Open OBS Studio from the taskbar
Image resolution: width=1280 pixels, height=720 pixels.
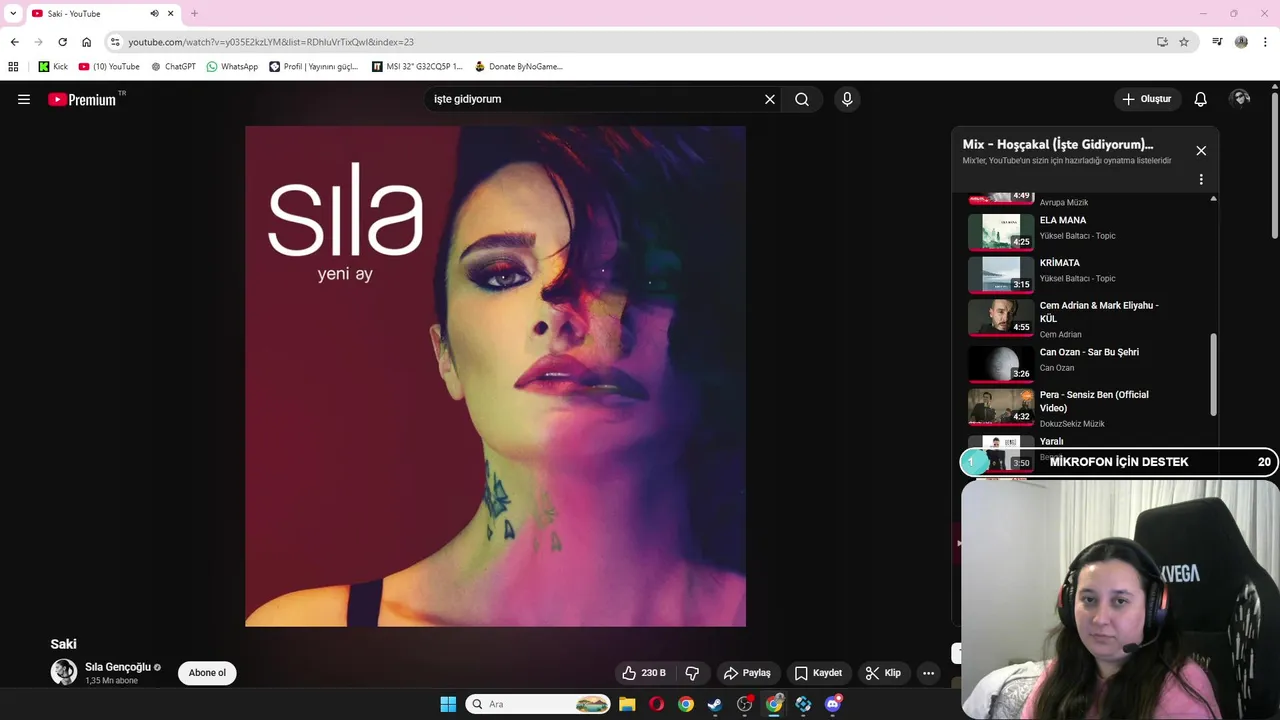[x=744, y=704]
